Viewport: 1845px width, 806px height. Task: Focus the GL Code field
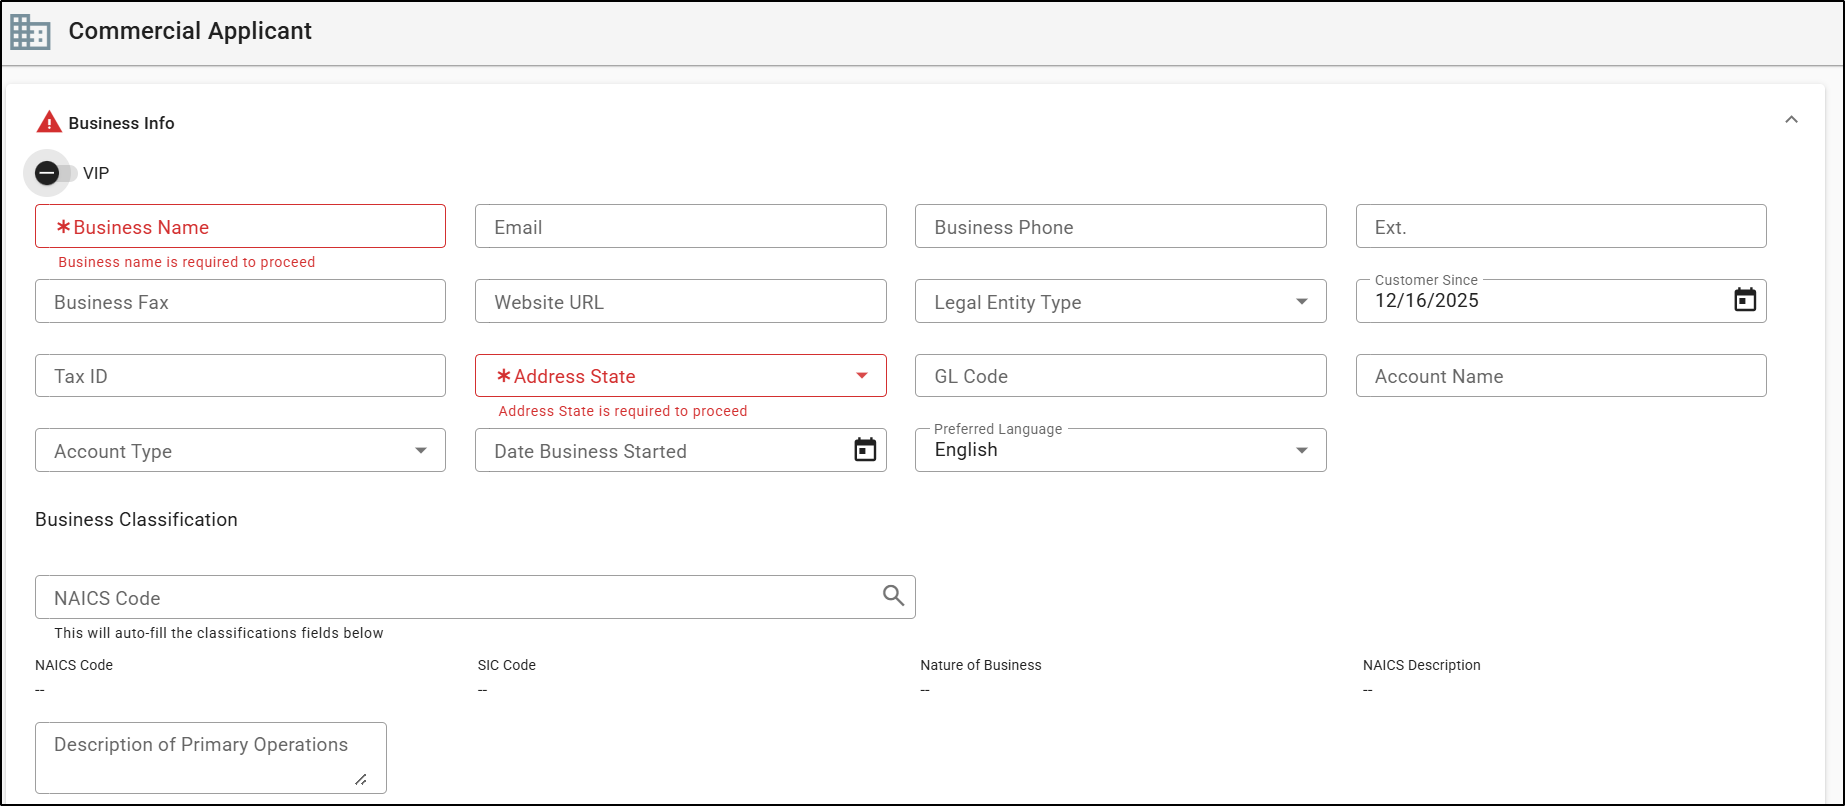(x=1120, y=376)
